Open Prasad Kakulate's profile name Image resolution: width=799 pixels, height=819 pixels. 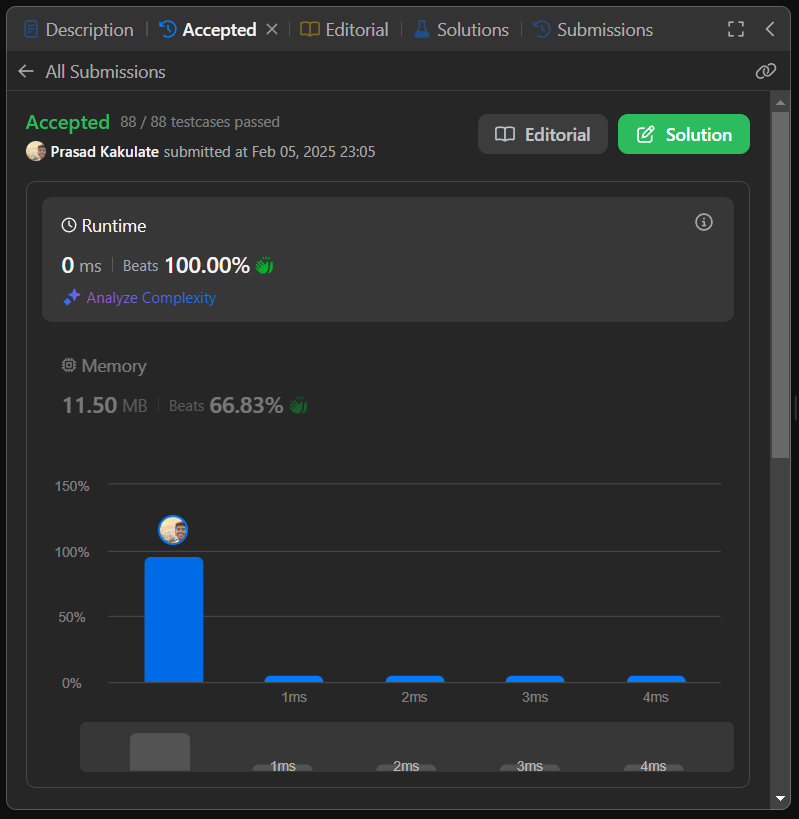point(104,151)
